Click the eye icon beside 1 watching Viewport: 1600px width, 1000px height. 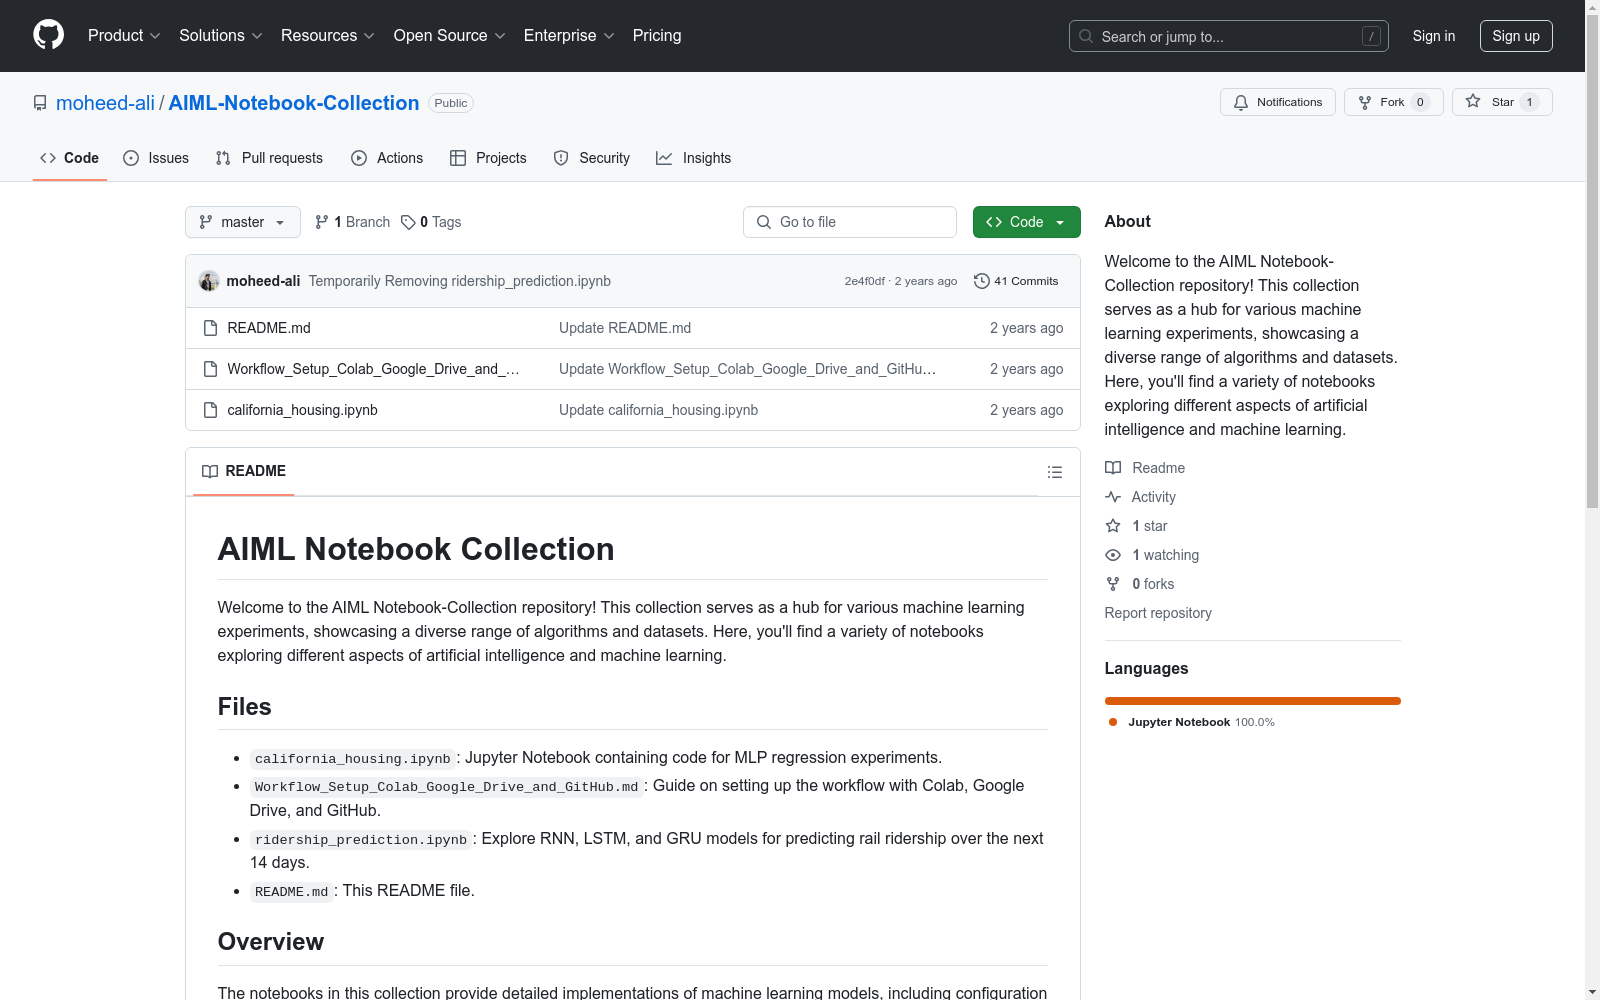point(1113,555)
